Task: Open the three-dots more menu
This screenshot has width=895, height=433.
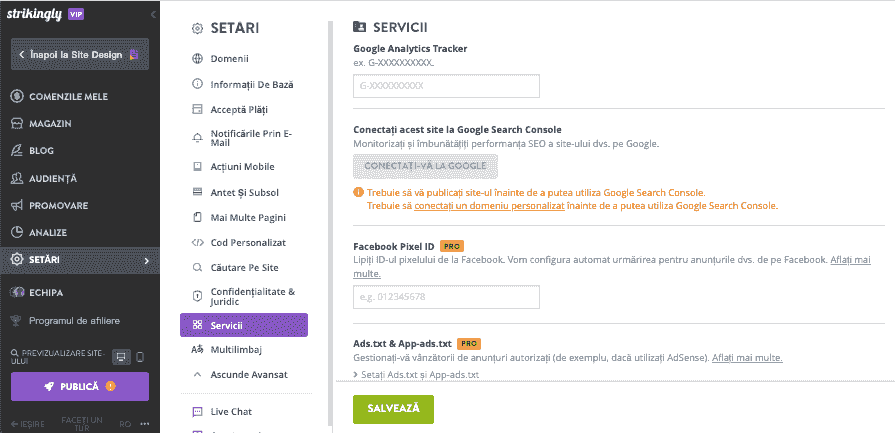Action: [x=144, y=424]
